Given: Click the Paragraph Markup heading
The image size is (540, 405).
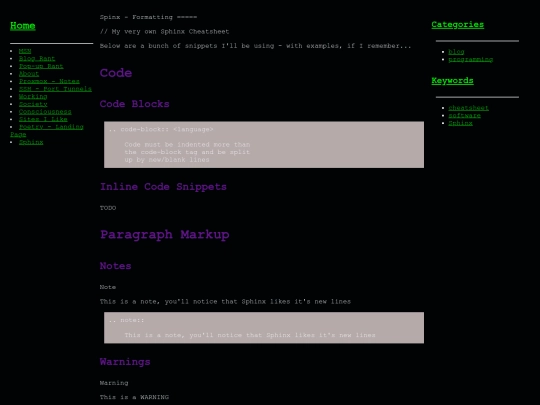Looking at the screenshot, I should point(165,235).
